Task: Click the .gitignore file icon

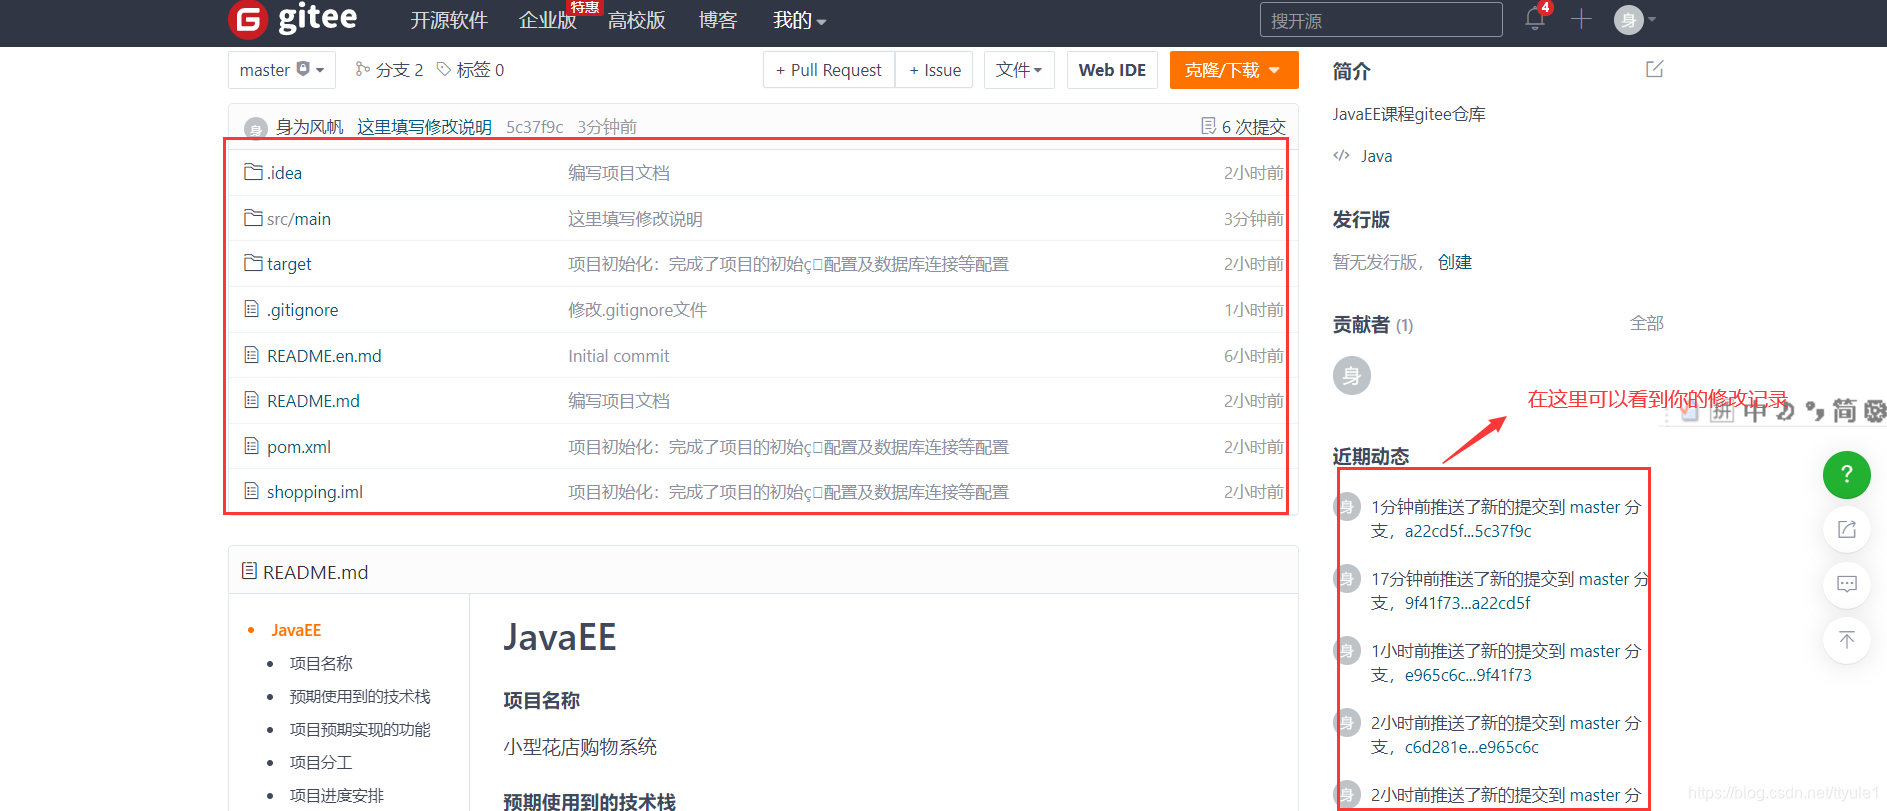Action: coord(252,309)
